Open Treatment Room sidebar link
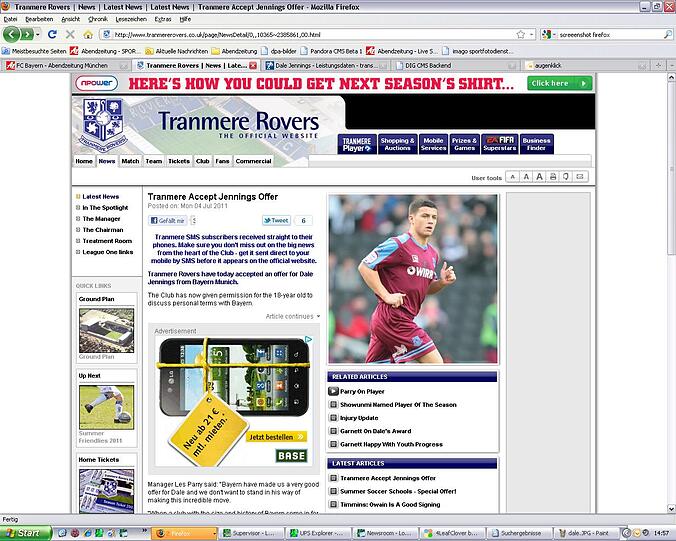This screenshot has width=676, height=541. [107, 241]
